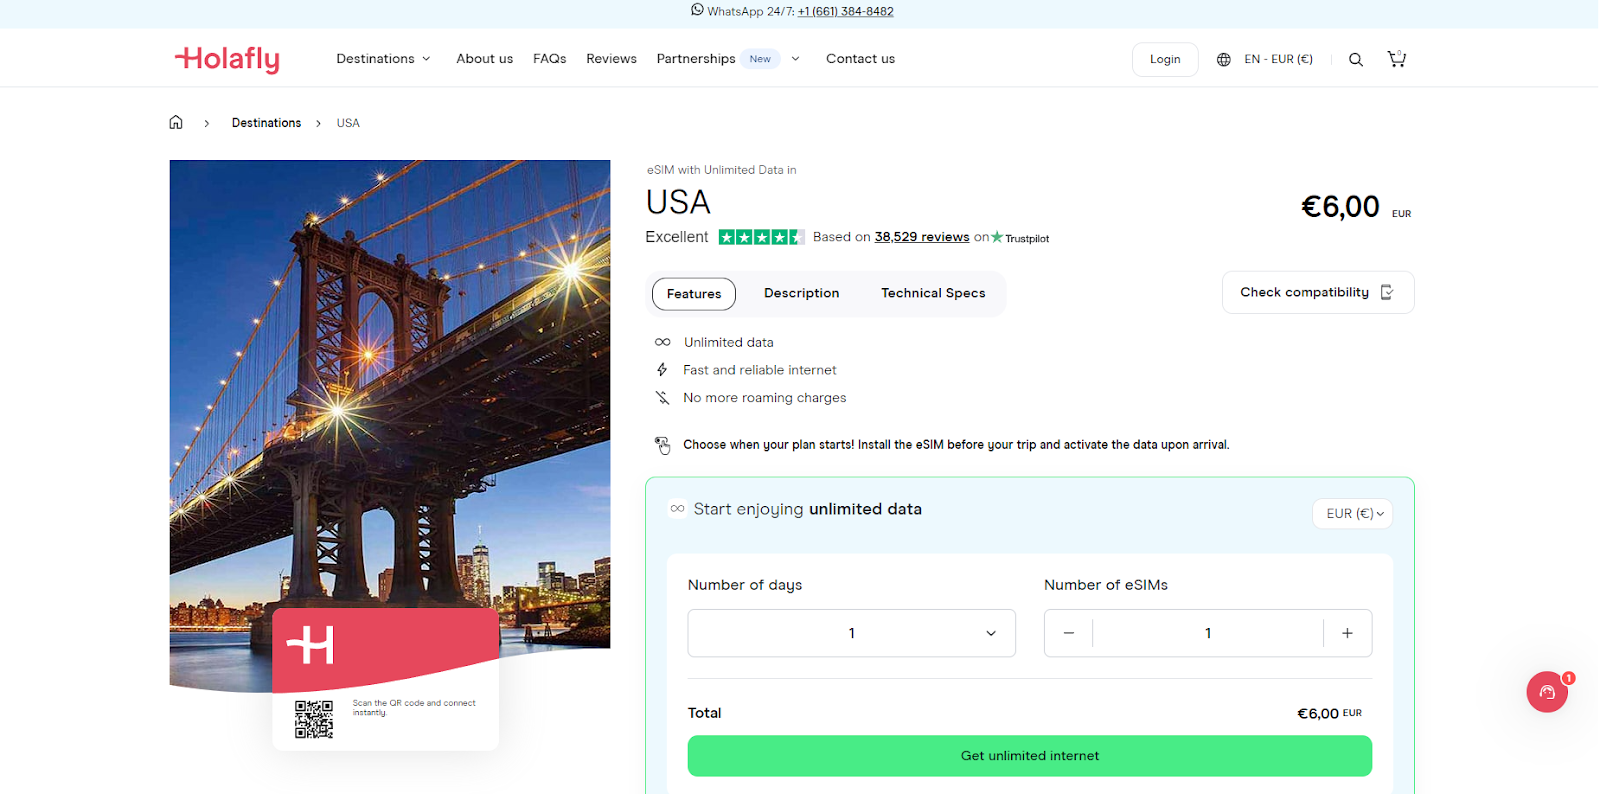
Task: Increase number of eSIMs with plus
Action: pyautogui.click(x=1347, y=633)
